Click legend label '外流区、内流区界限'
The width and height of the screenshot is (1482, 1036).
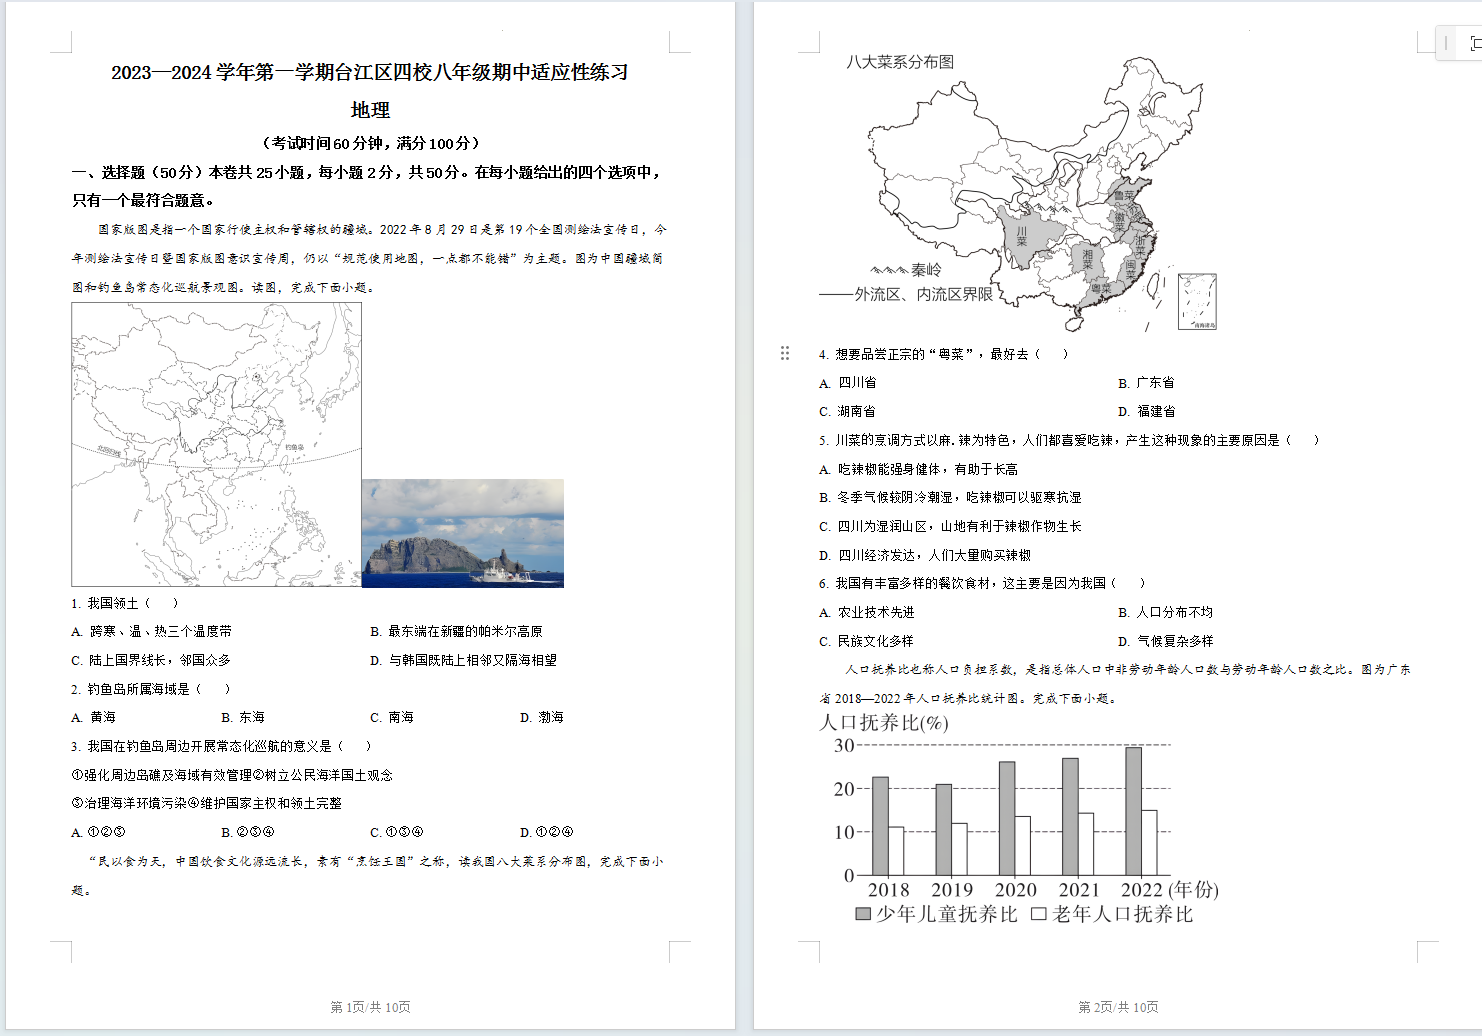click(x=924, y=294)
